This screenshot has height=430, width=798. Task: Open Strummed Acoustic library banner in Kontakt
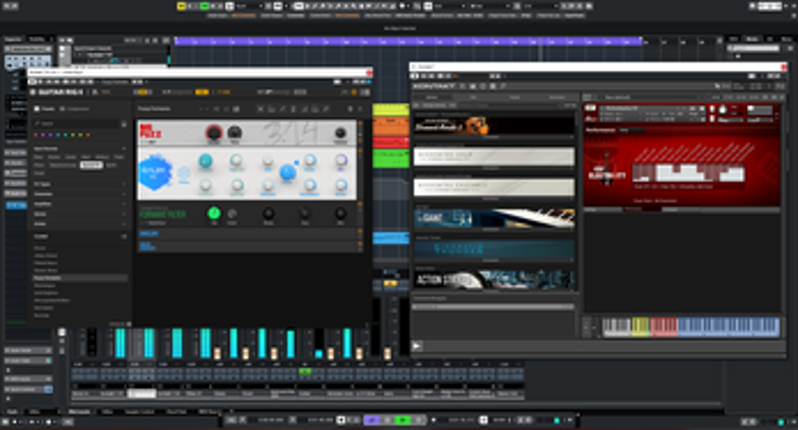pos(494,126)
